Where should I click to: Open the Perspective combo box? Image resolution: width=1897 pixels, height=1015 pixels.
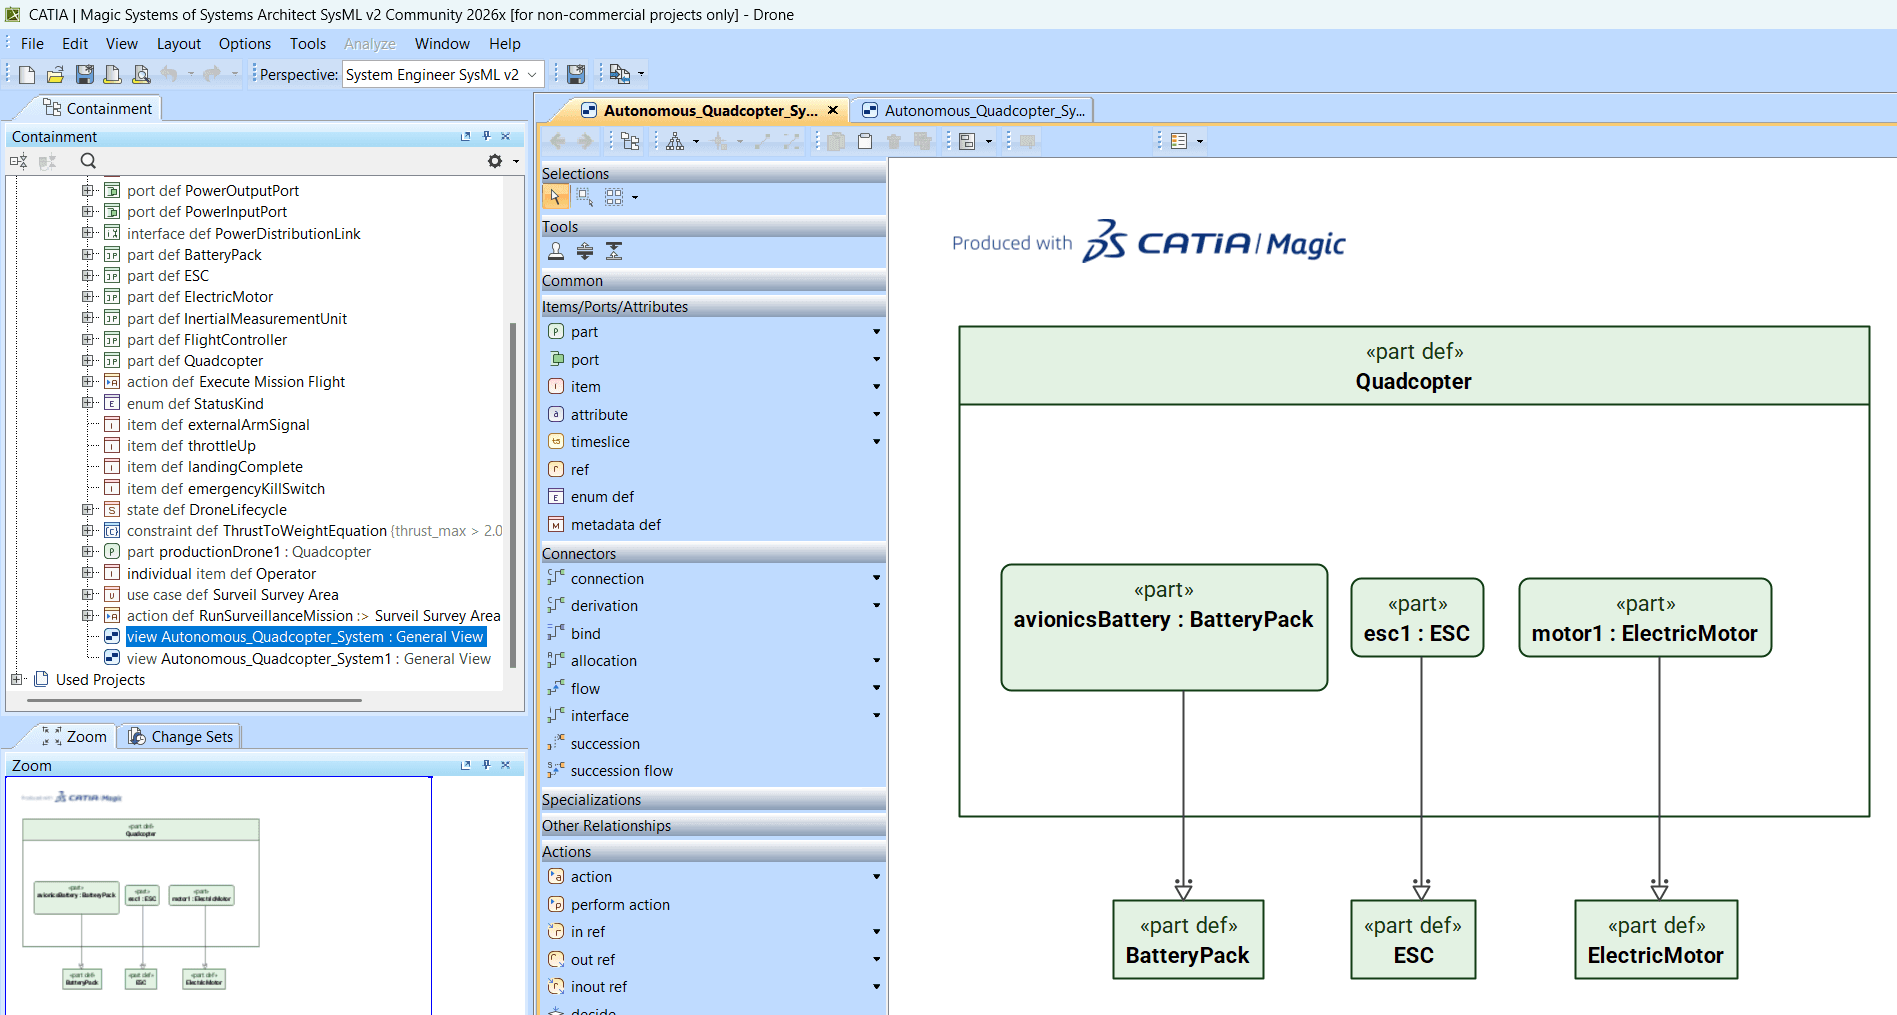coord(443,75)
